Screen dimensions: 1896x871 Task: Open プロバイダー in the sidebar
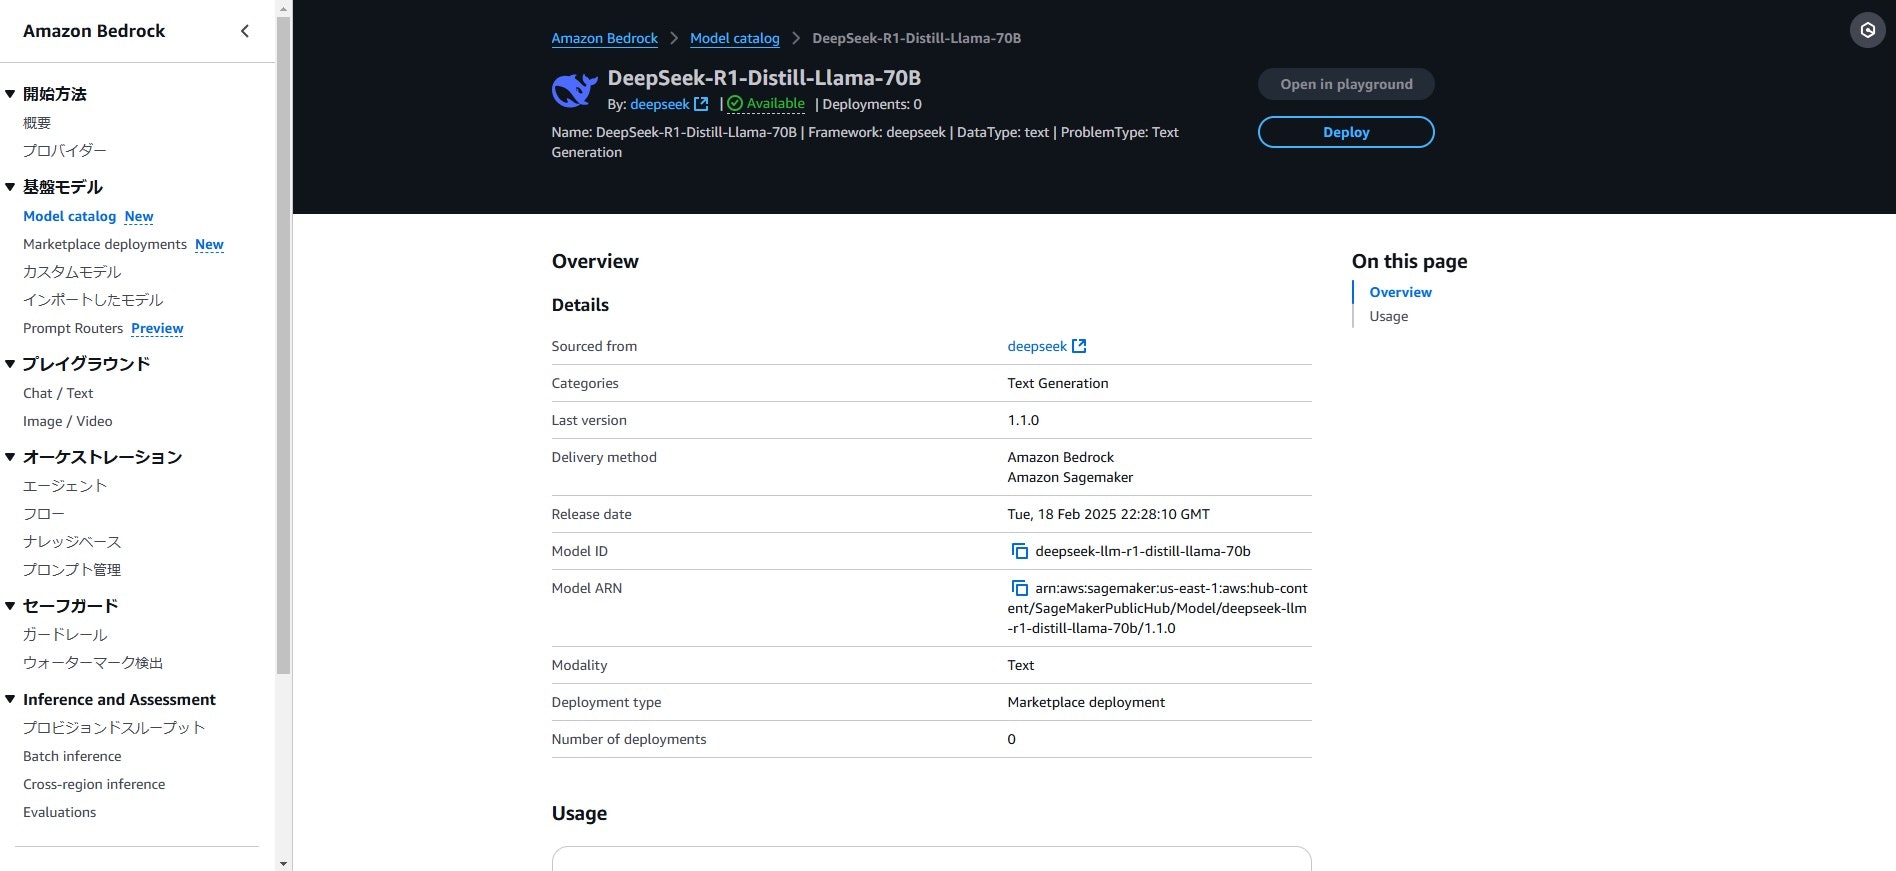pos(65,151)
